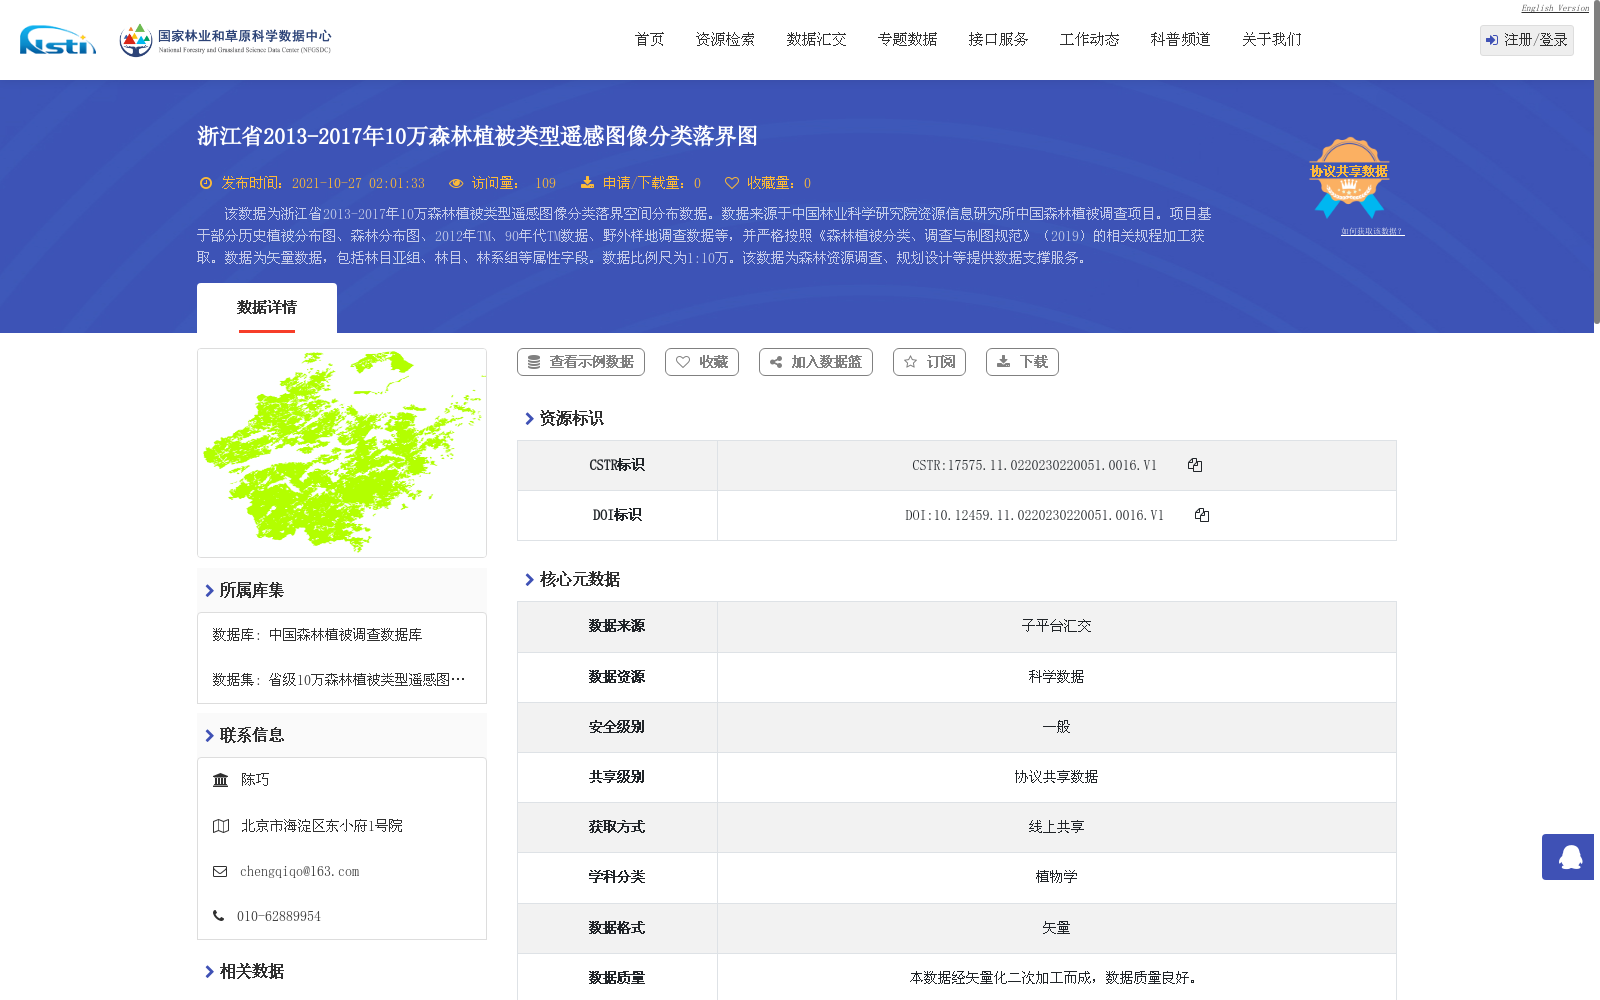
Task: Open the 关于我们 menu
Action: (x=1271, y=40)
